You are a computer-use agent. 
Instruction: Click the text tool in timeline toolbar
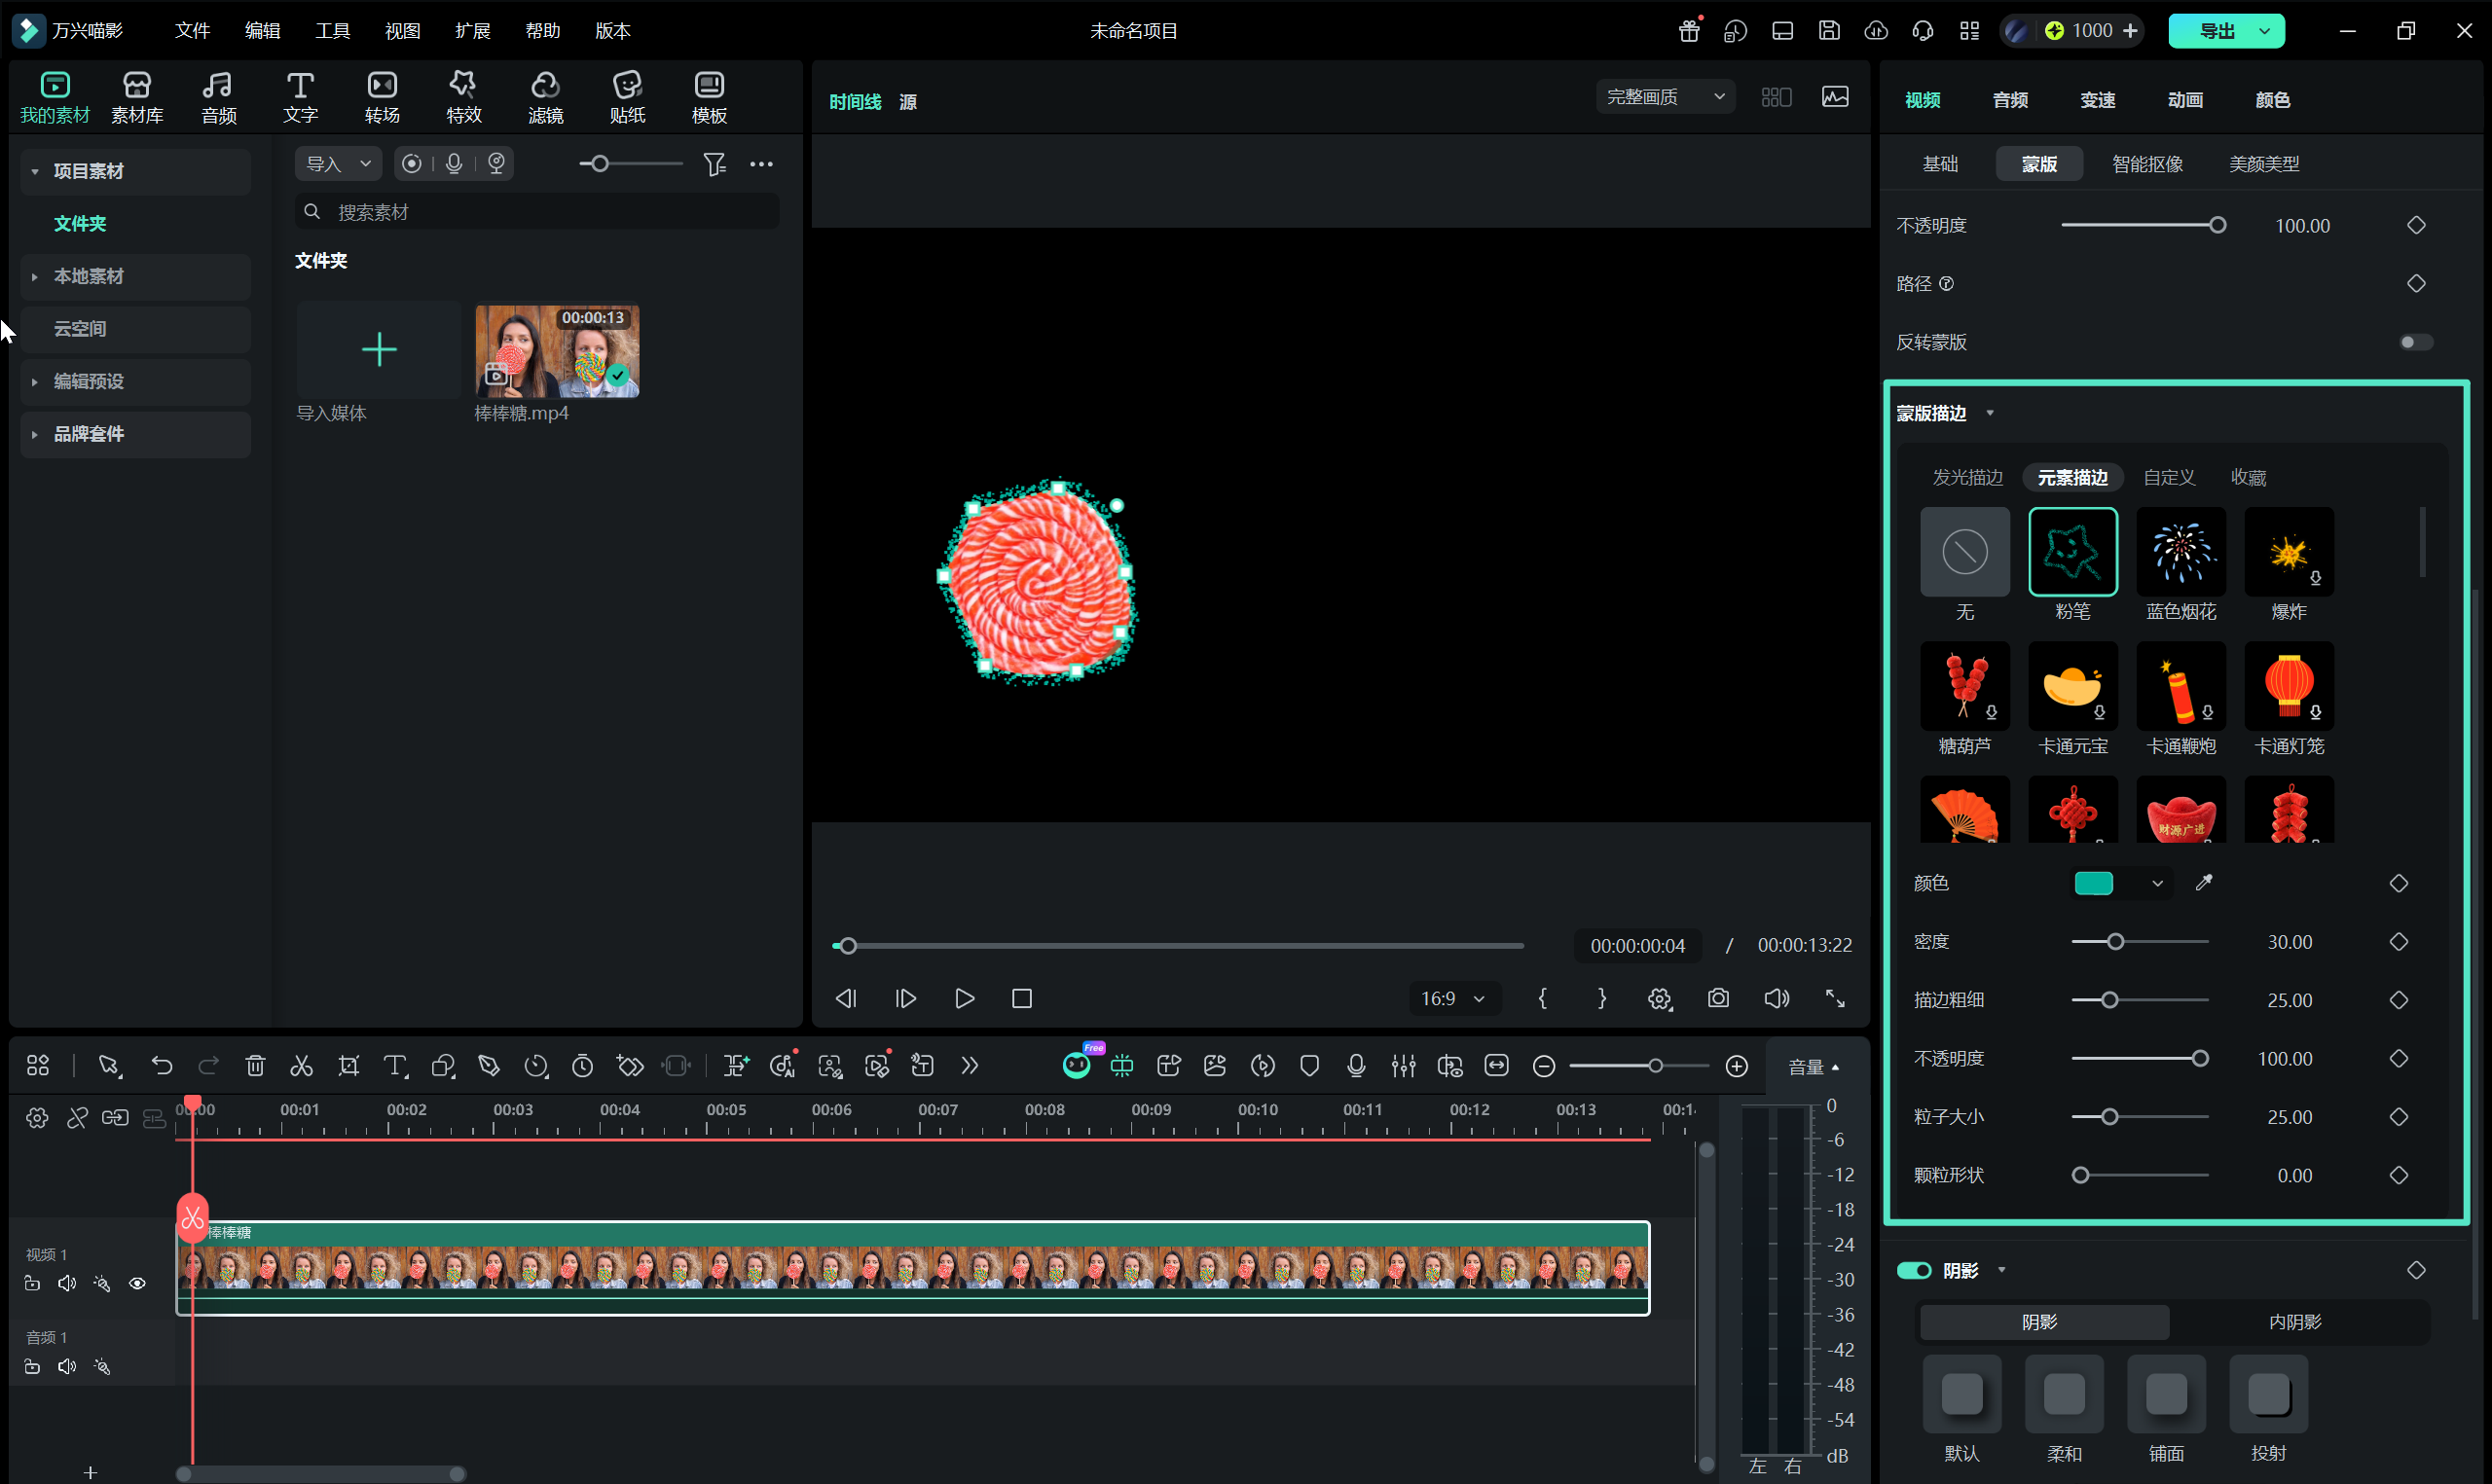396,1066
